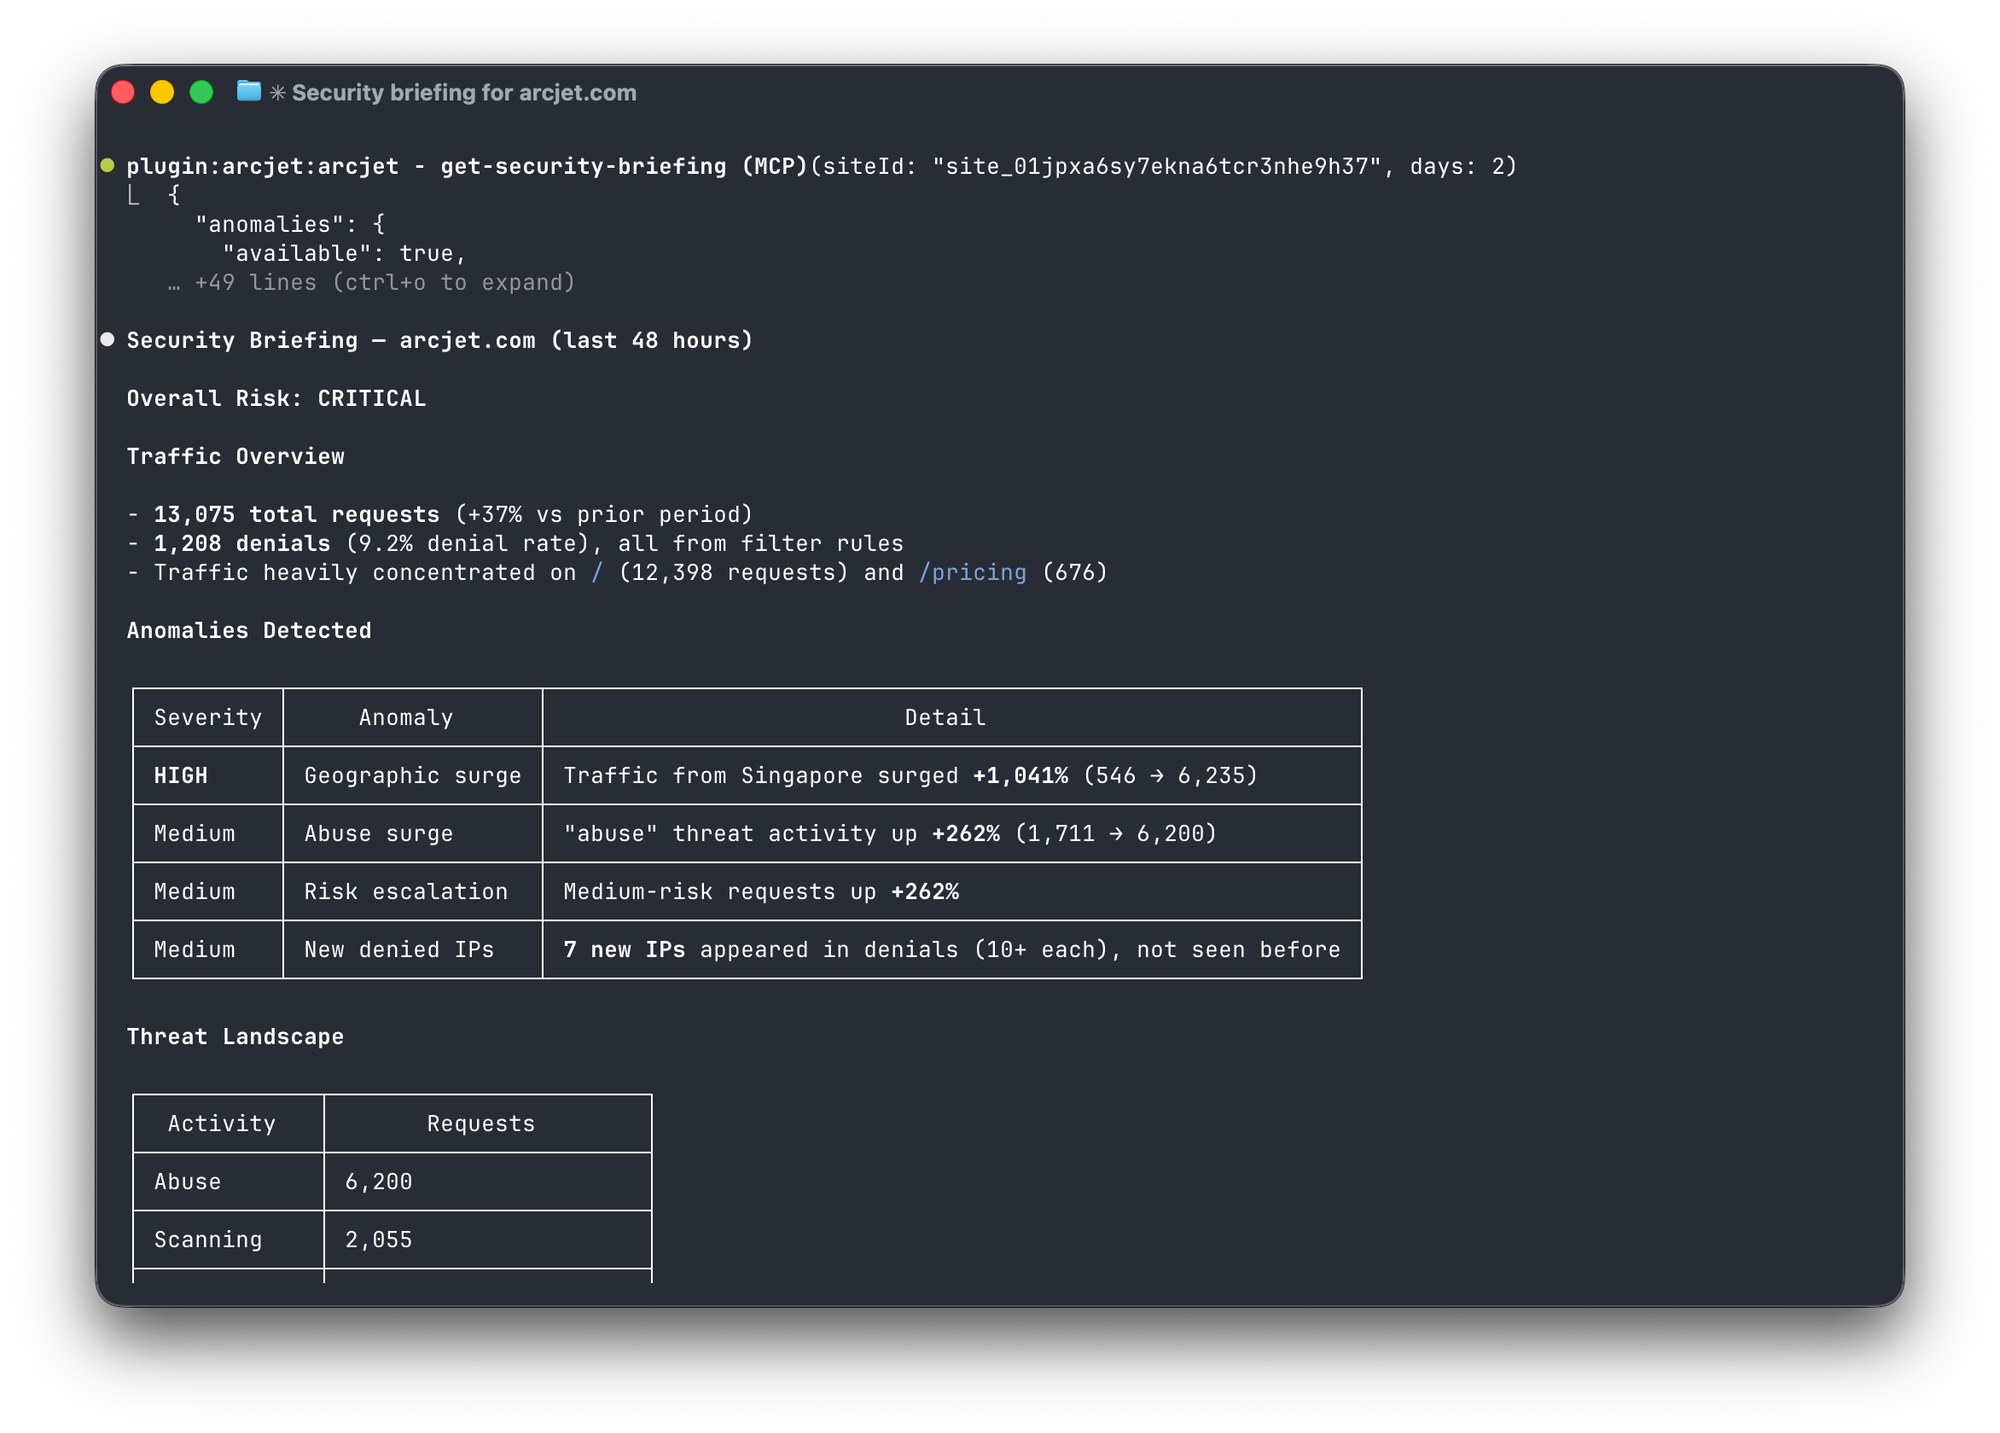Click the white bullet before Security Briefing
This screenshot has width=2000, height=1433.
point(108,340)
